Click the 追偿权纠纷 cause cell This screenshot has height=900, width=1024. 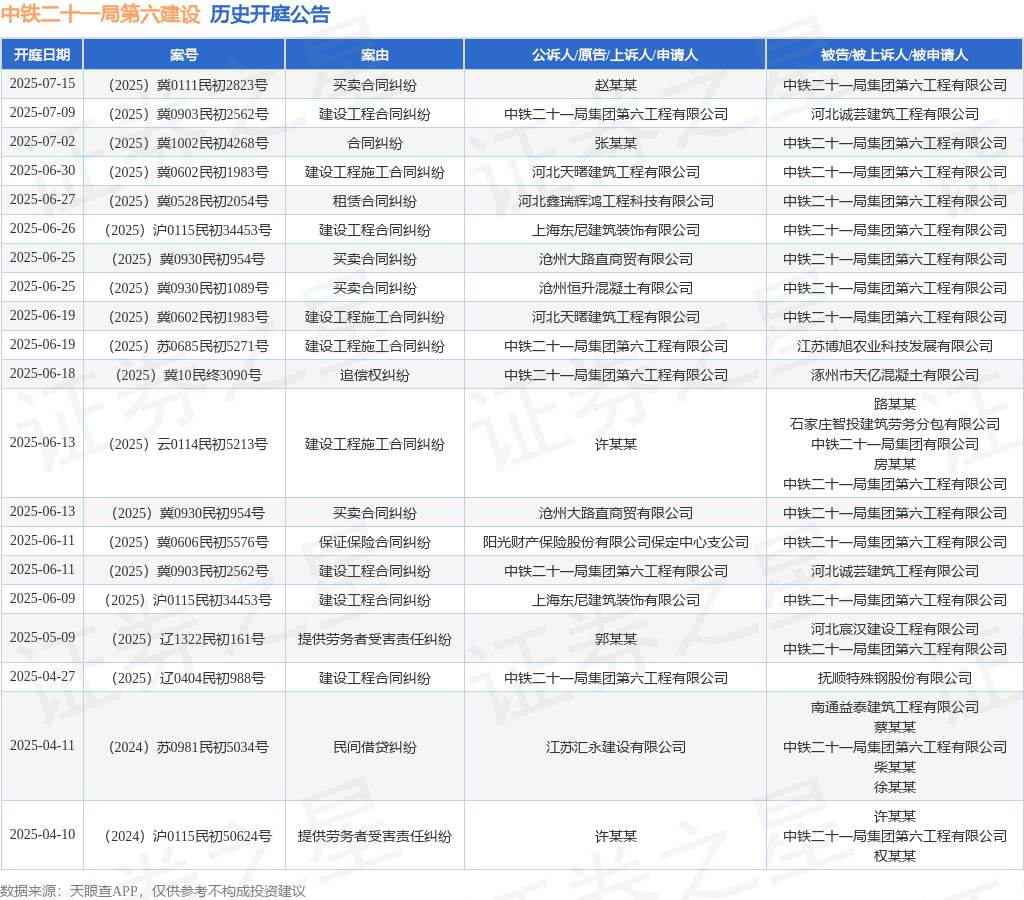(x=374, y=375)
